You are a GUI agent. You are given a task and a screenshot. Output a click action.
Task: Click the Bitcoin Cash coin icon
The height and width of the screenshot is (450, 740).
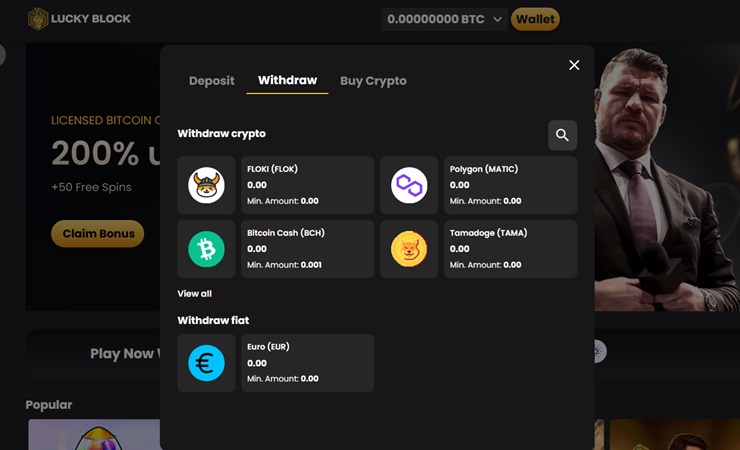tap(206, 249)
